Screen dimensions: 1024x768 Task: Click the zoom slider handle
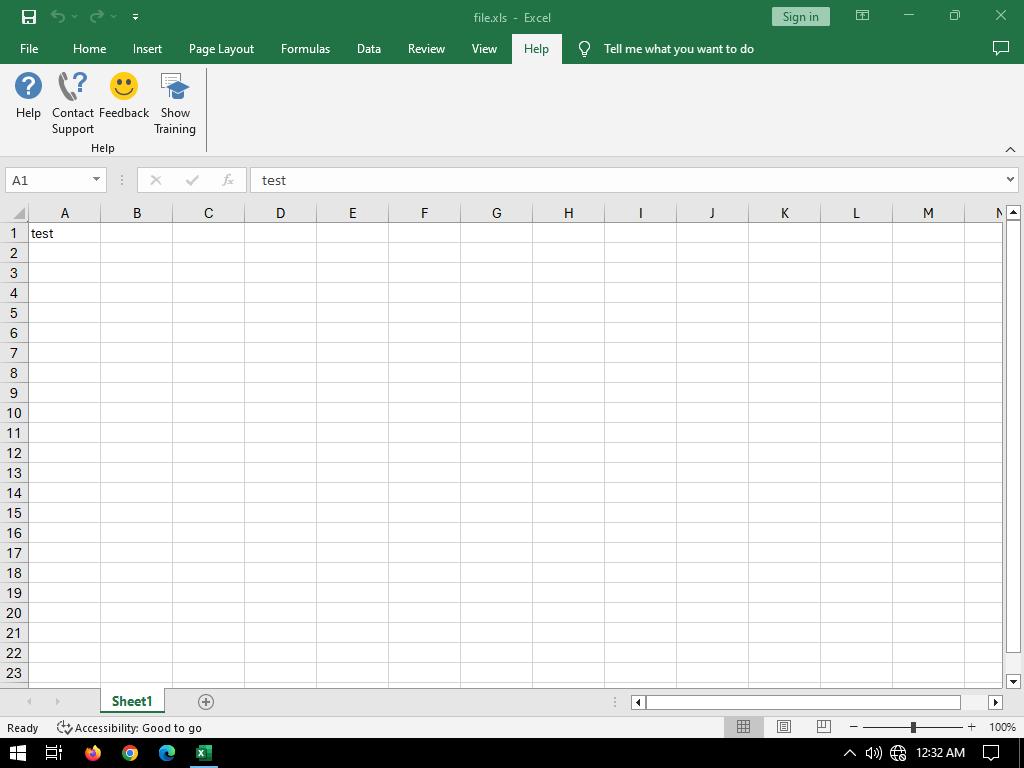(913, 727)
